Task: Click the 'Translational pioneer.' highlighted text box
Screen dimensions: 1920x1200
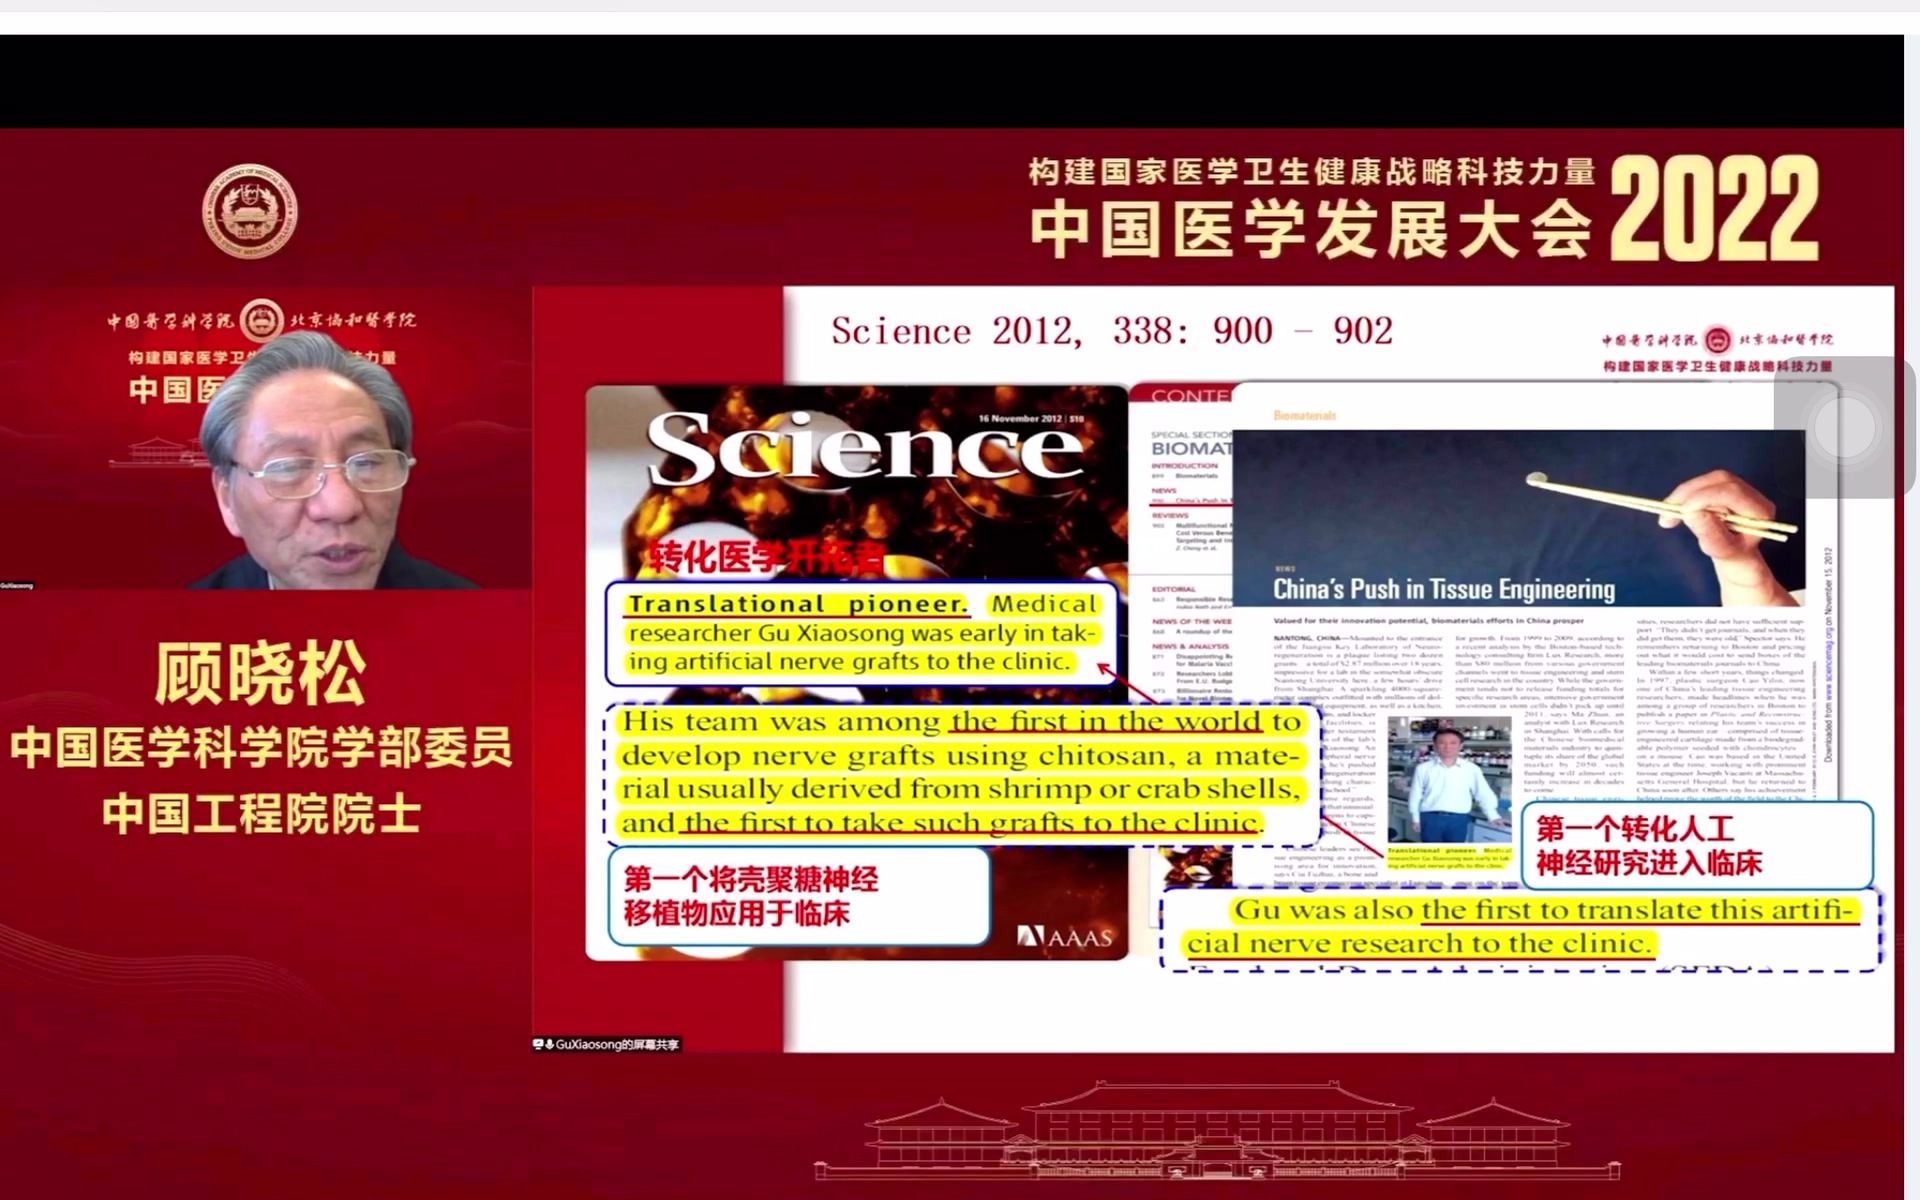Action: click(862, 633)
